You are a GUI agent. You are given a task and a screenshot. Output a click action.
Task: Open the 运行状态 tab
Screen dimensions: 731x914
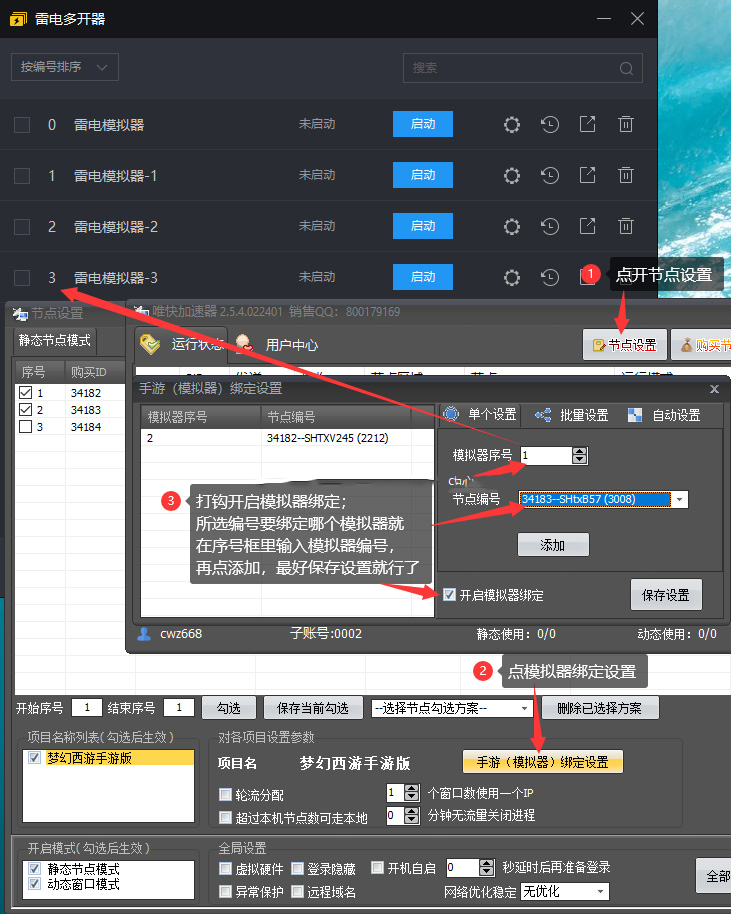pyautogui.click(x=182, y=344)
